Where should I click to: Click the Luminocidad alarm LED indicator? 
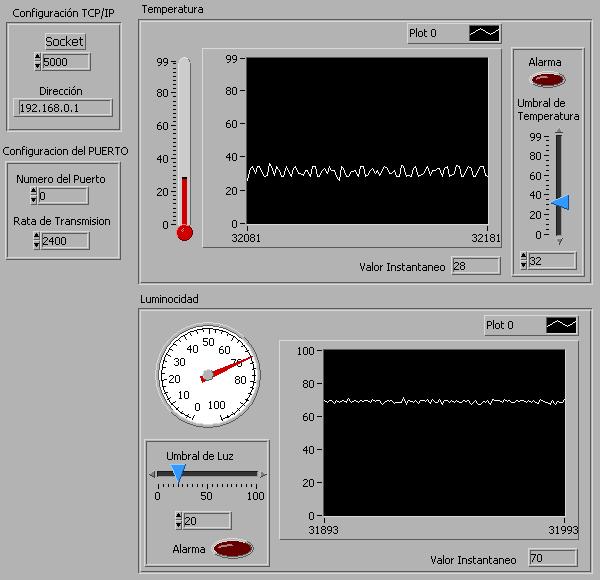tap(233, 548)
